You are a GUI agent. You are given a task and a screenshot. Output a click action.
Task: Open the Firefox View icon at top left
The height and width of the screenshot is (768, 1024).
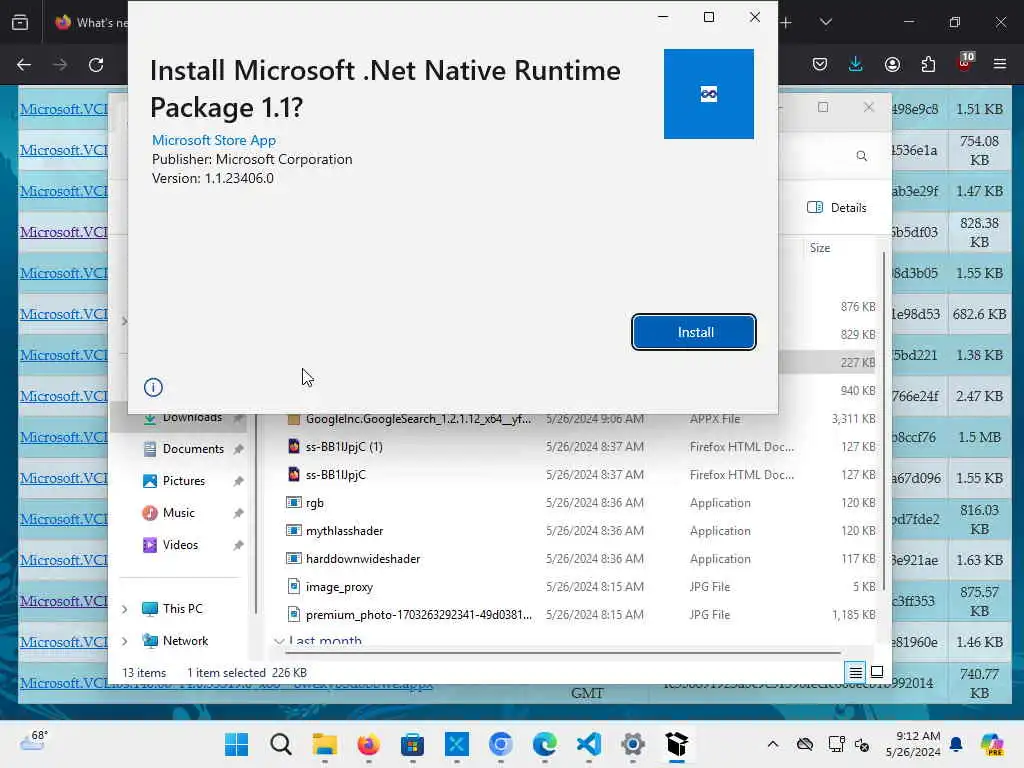tap(20, 22)
